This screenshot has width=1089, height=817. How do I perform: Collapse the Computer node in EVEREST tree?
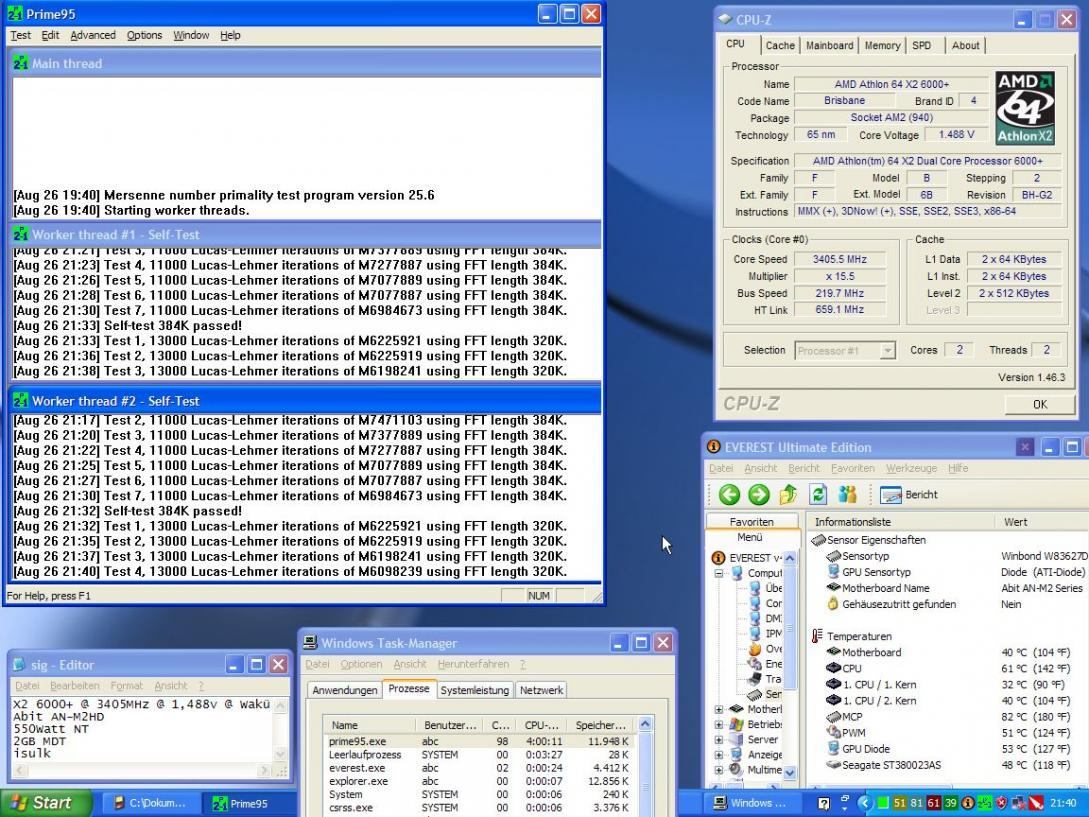(718, 573)
